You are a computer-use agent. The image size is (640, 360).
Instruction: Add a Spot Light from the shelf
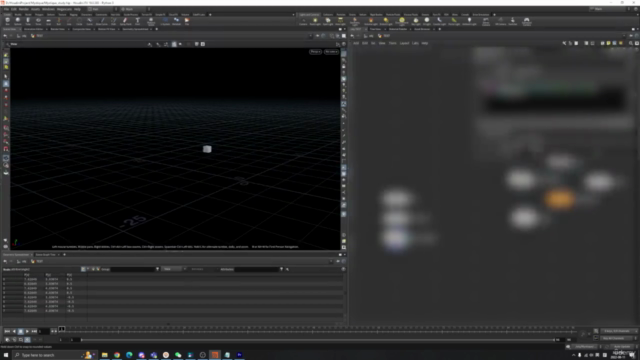pos(328,21)
